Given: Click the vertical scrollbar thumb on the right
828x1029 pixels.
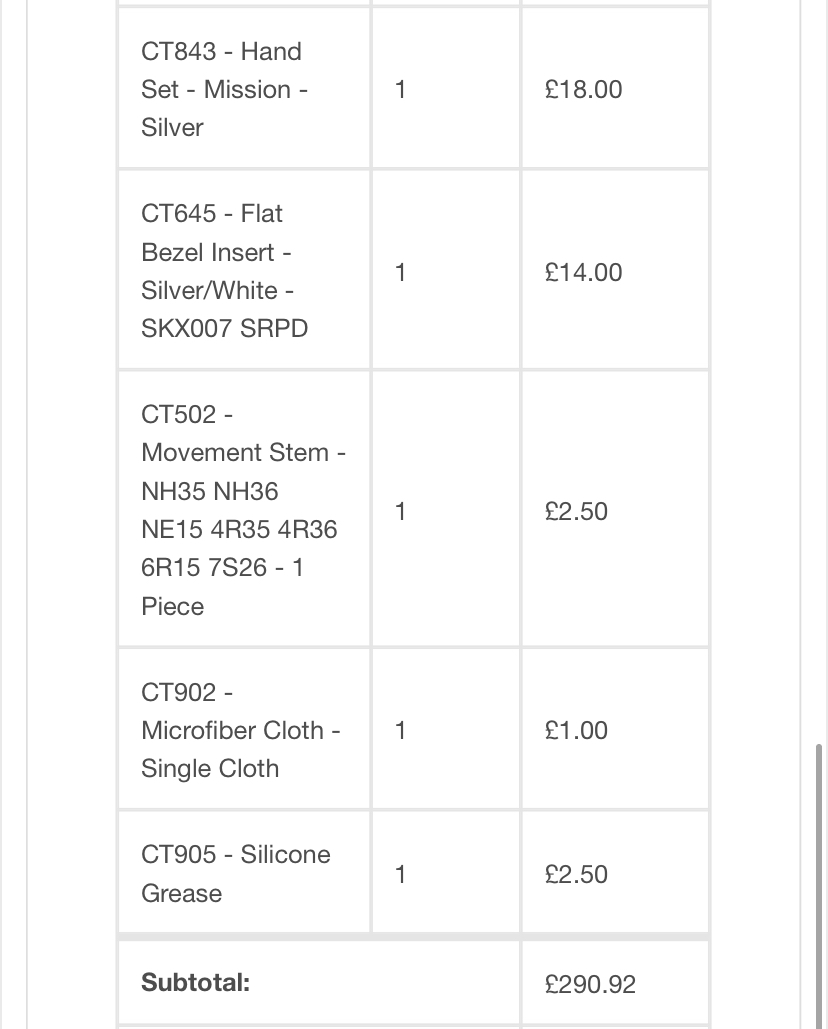Looking at the screenshot, I should coord(818,886).
